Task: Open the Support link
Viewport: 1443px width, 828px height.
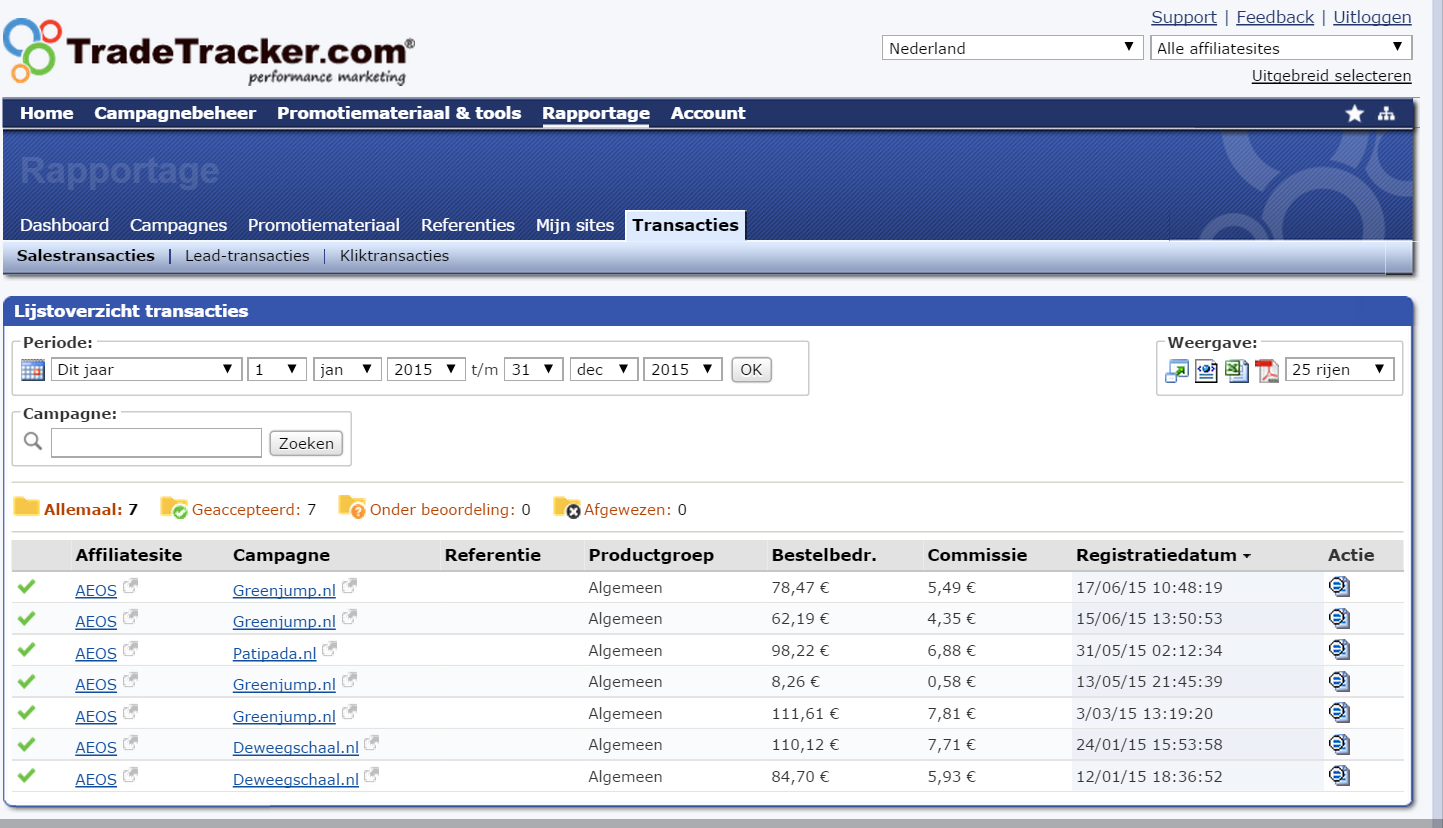Action: click(x=1184, y=17)
